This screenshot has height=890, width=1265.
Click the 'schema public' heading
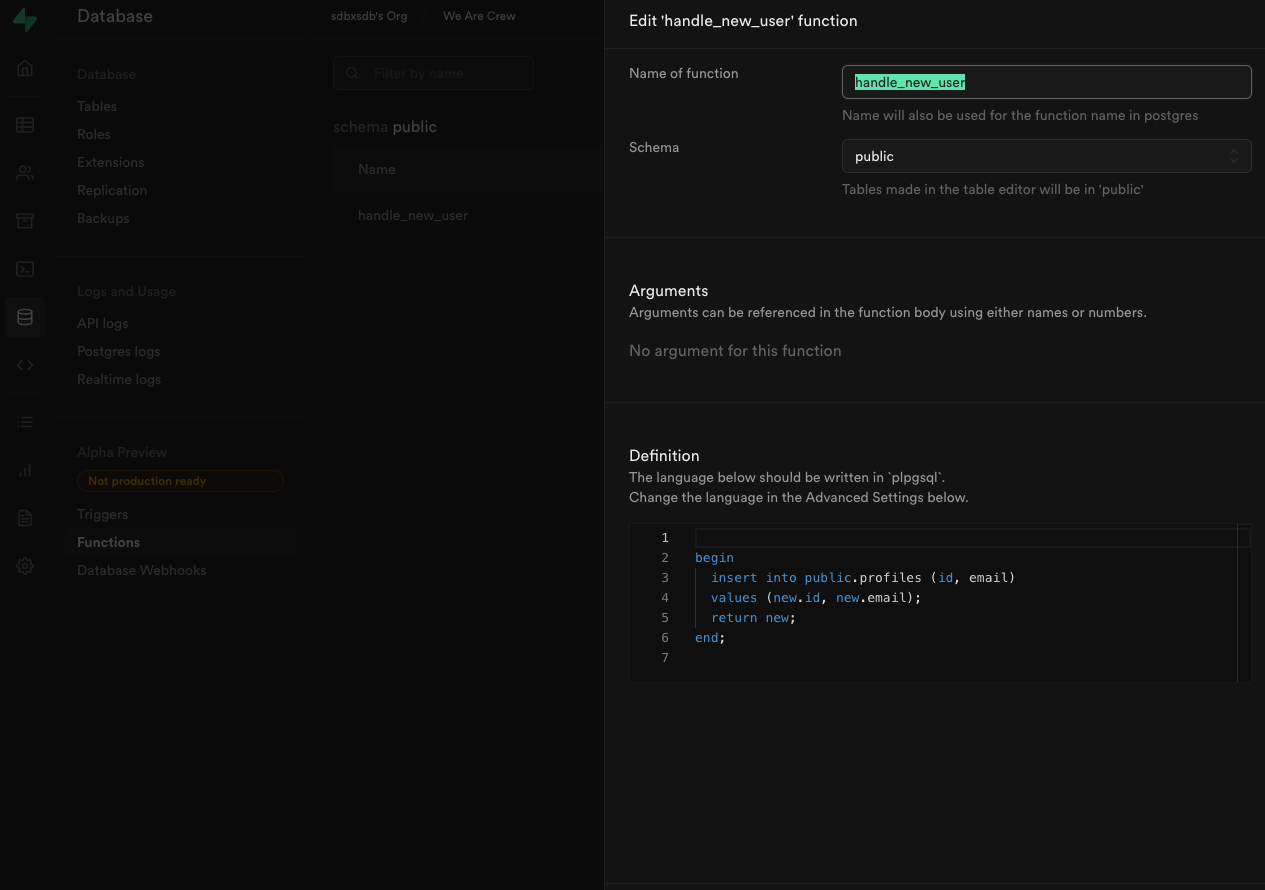385,127
